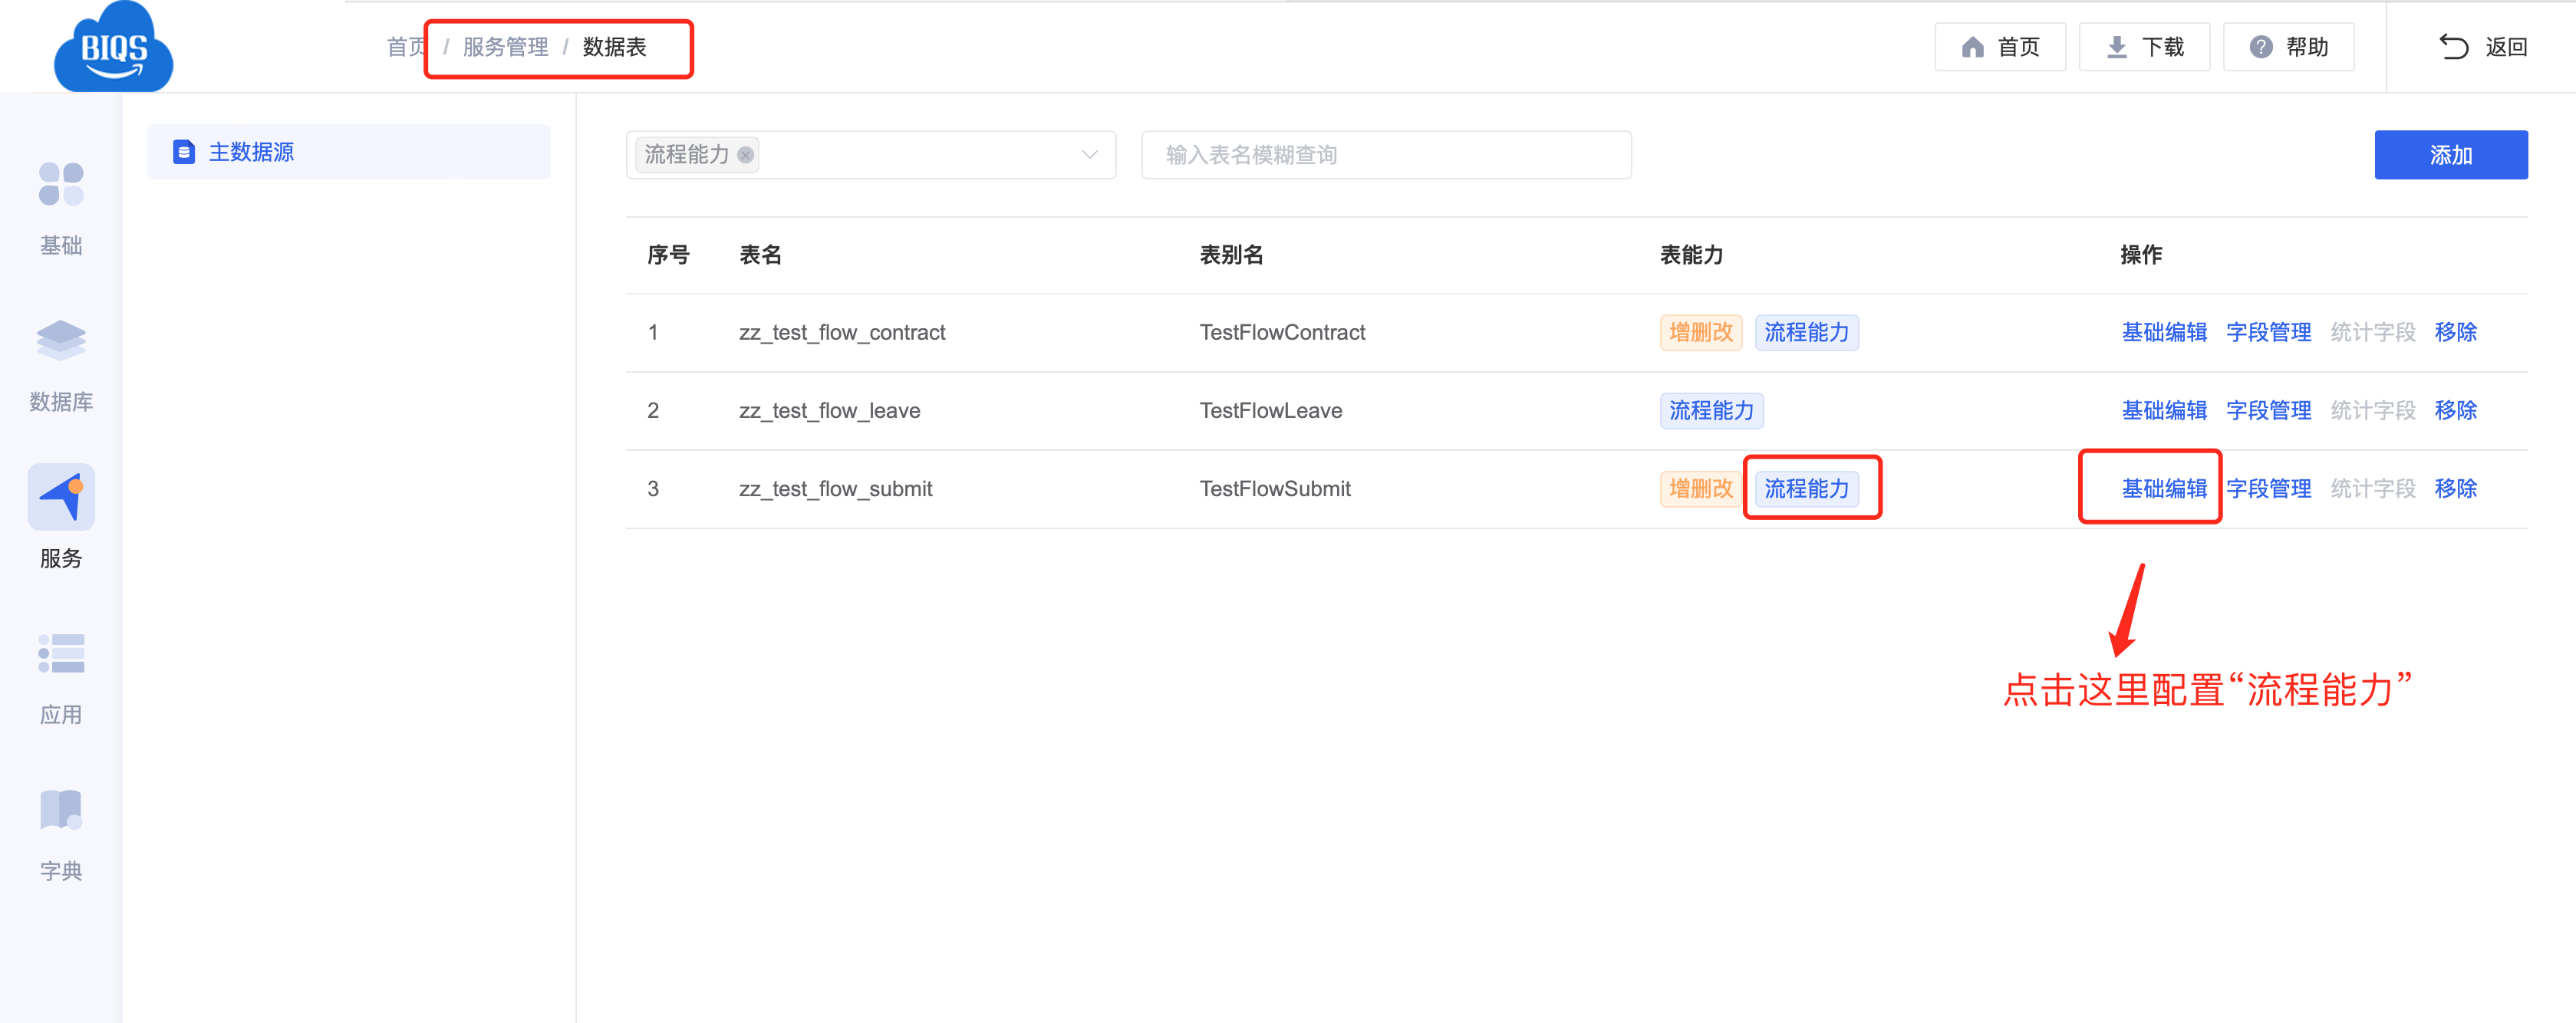Click the 首页 button in top bar

coord(2000,47)
